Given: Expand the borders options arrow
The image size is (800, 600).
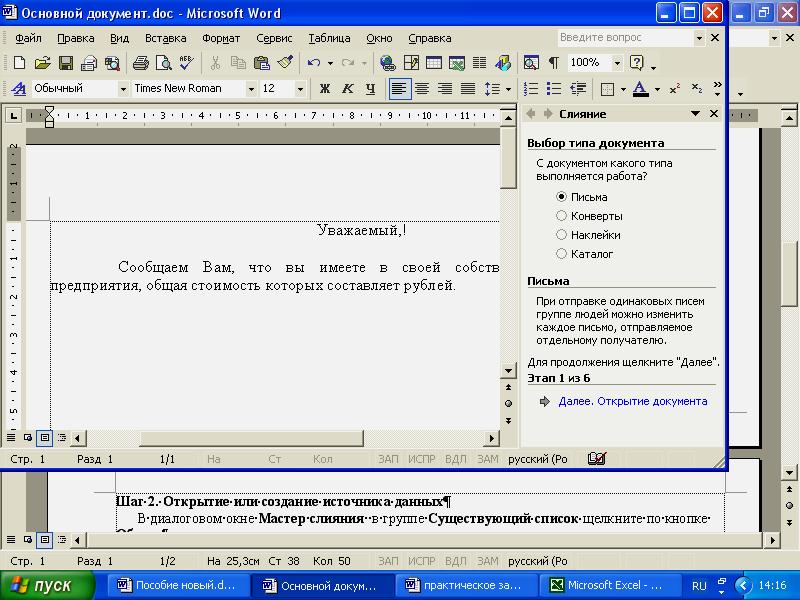Looking at the screenshot, I should [x=623, y=89].
